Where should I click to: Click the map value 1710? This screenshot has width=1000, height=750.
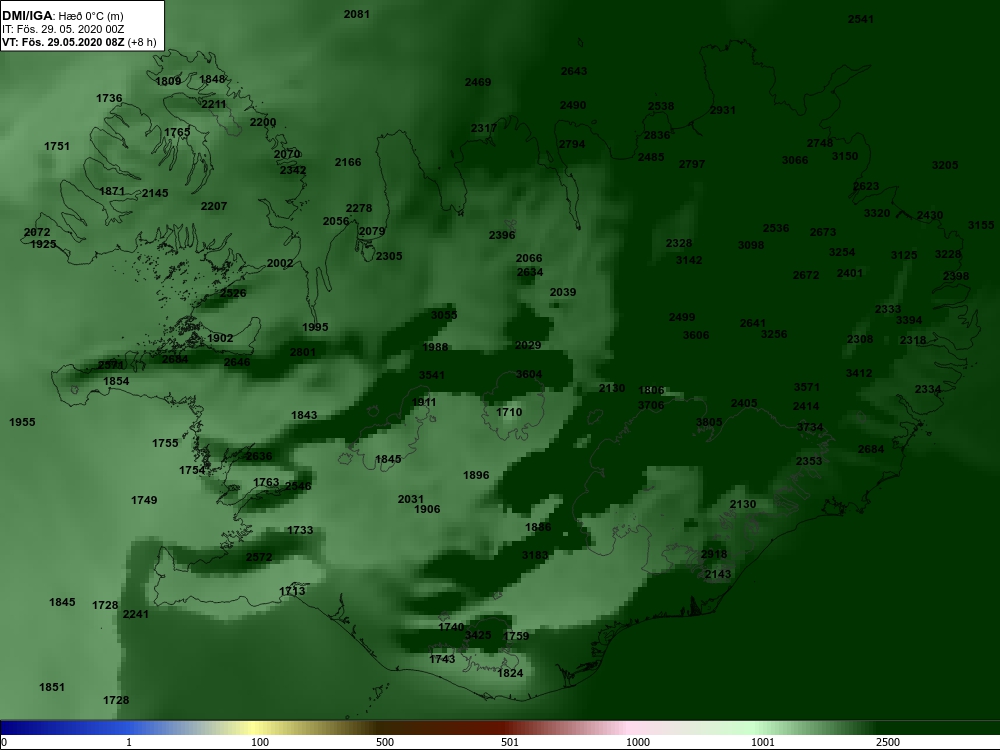(509, 413)
